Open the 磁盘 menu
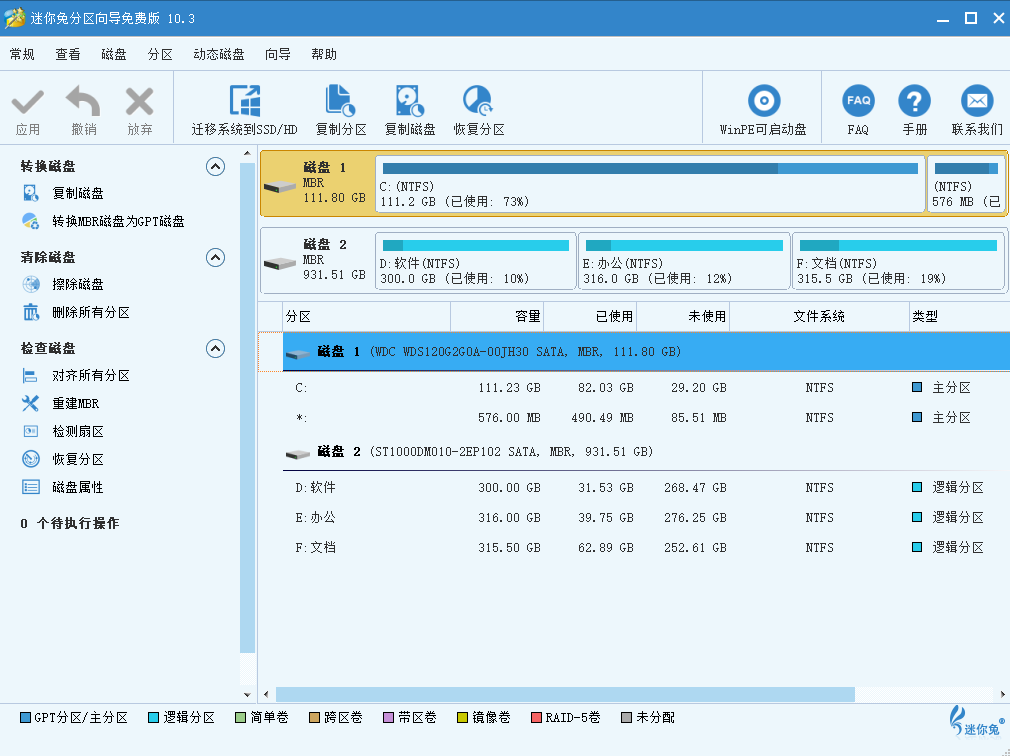The image size is (1010, 756). pyautogui.click(x=114, y=55)
